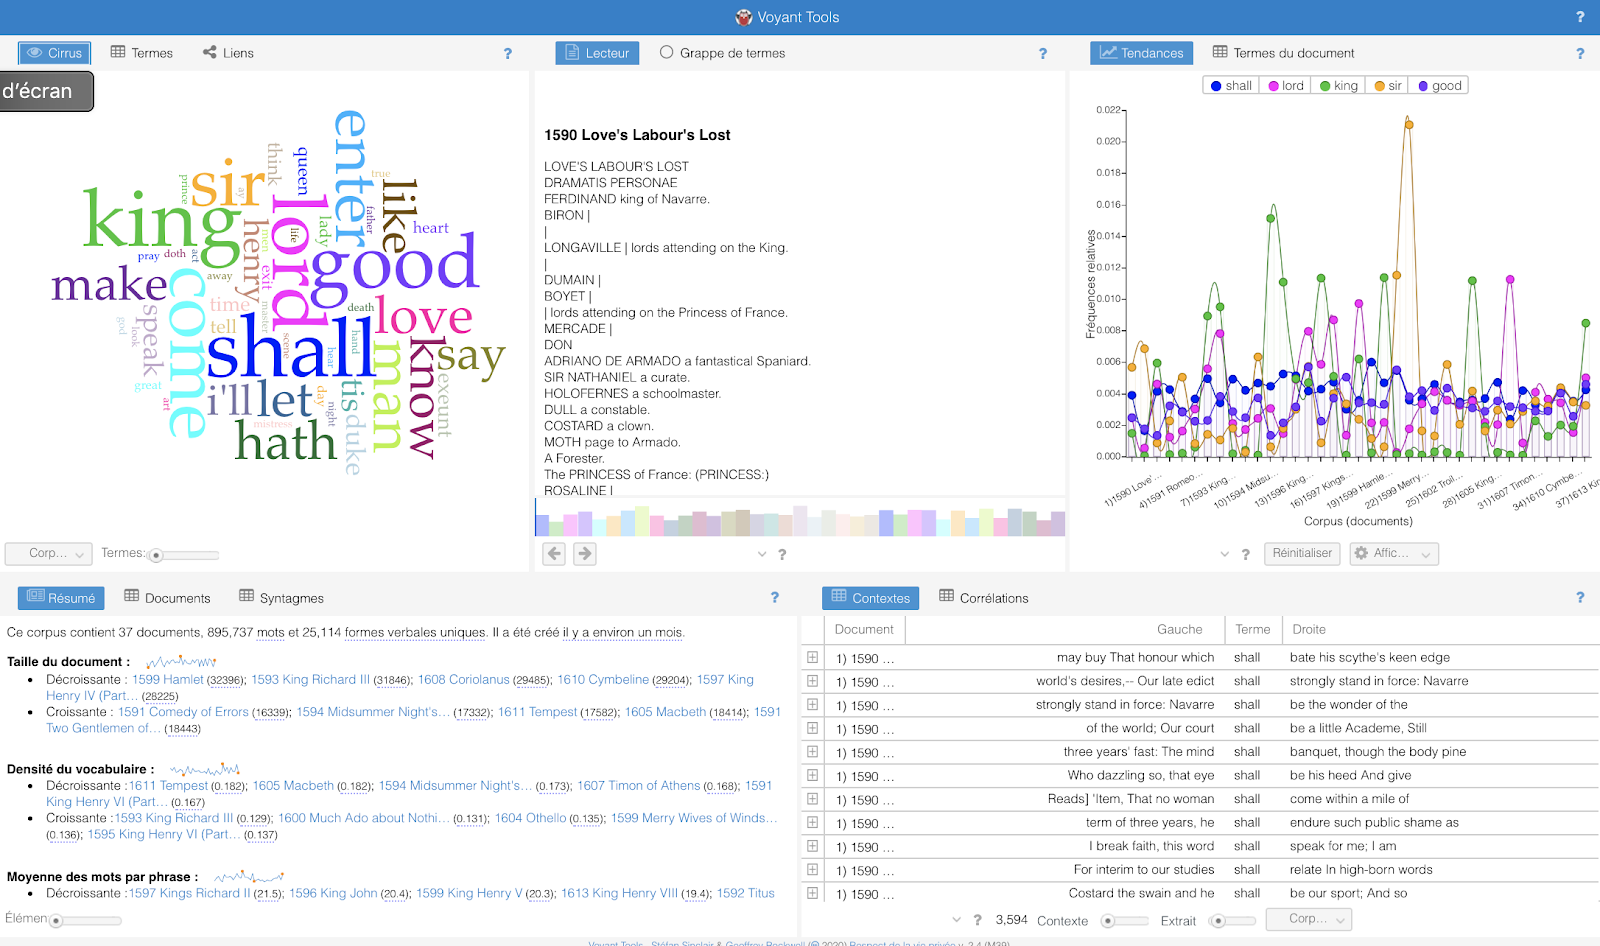Expand the first context row plus icon
1600x946 pixels.
coord(813,657)
